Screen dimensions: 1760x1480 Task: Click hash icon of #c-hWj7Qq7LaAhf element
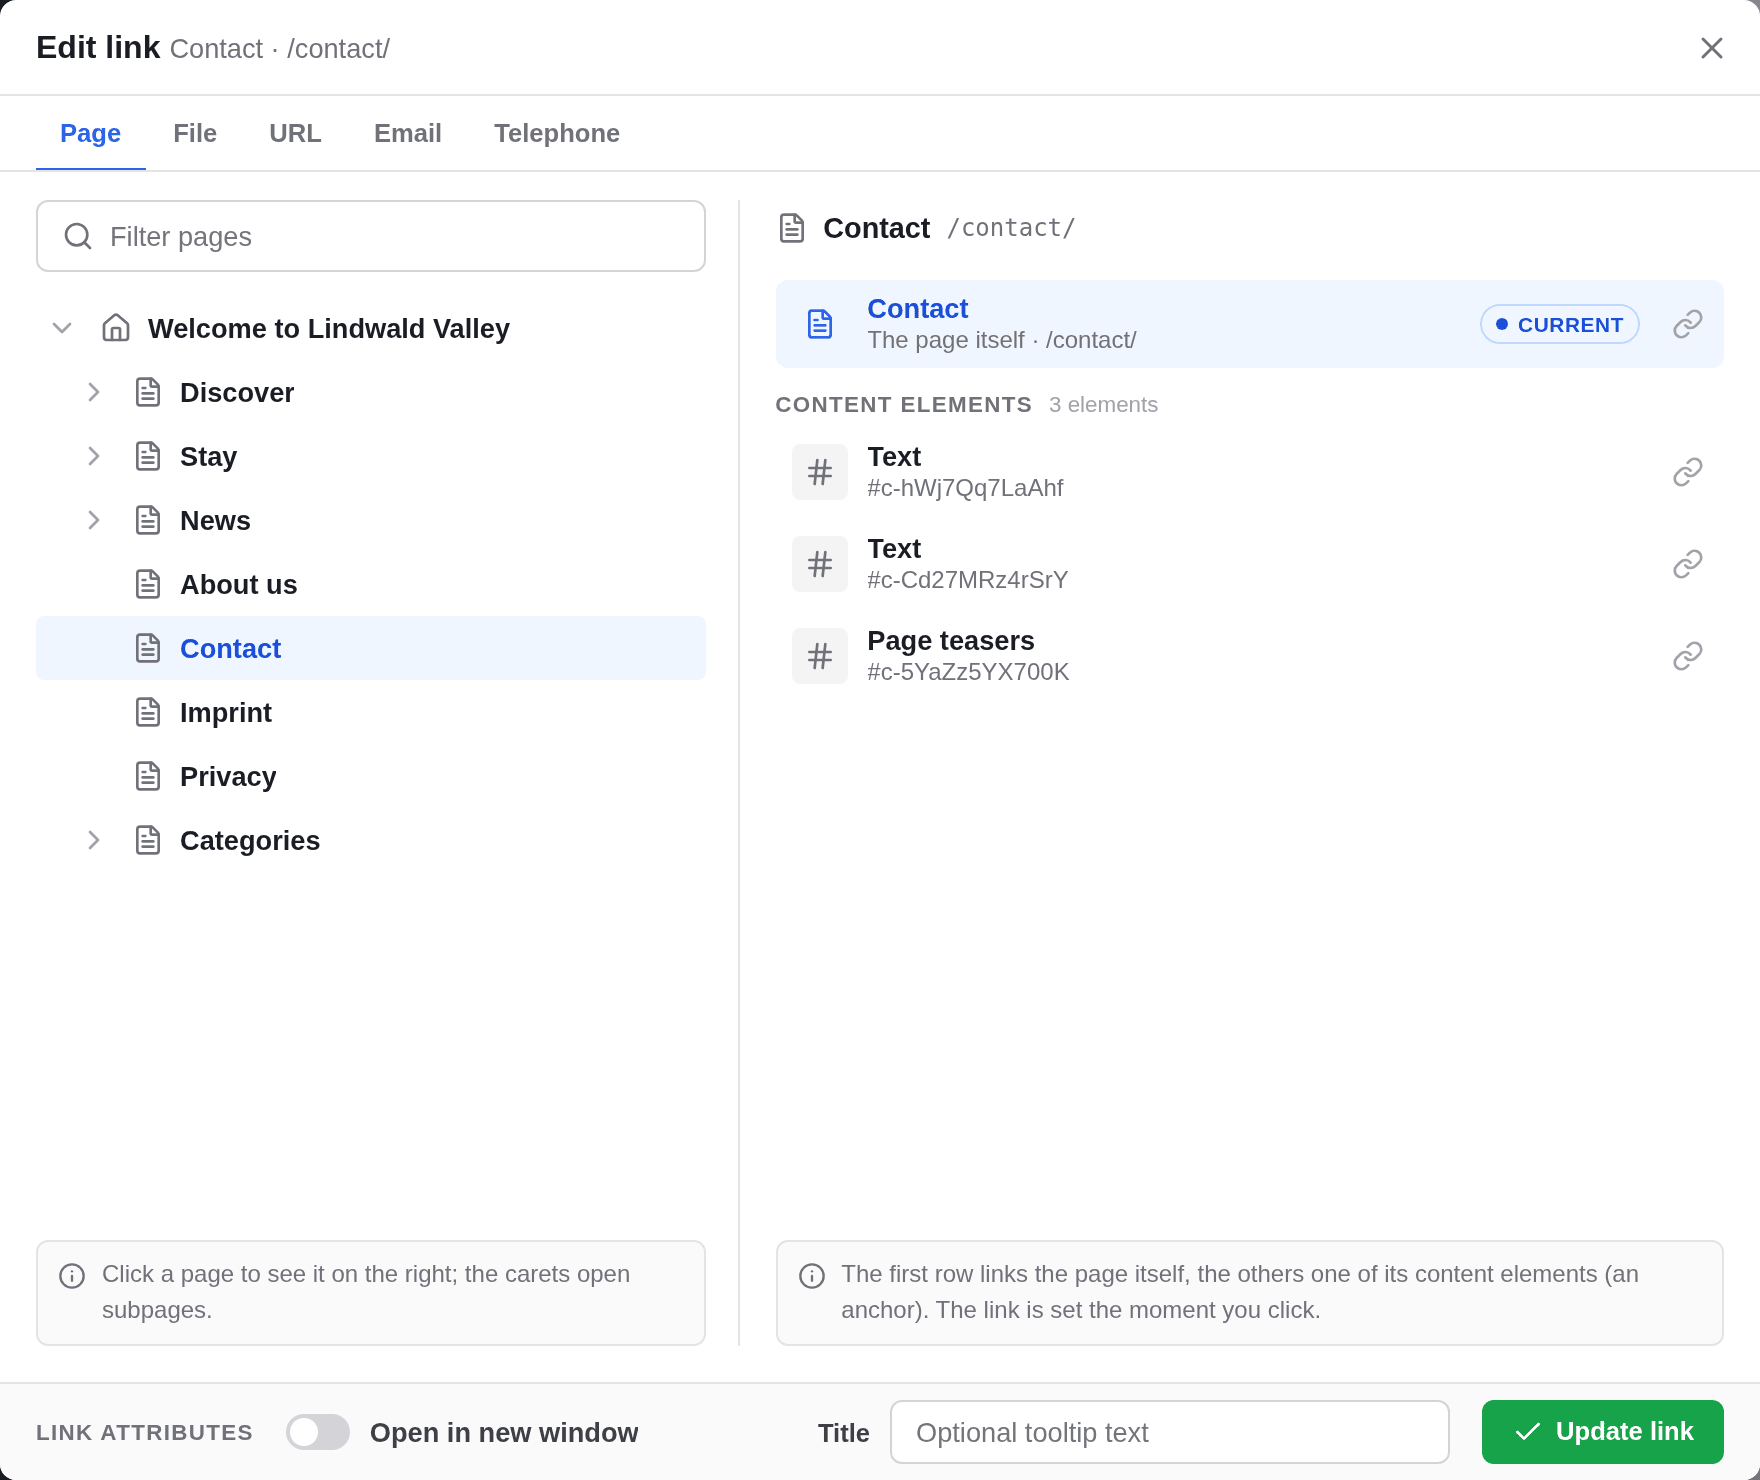(820, 472)
